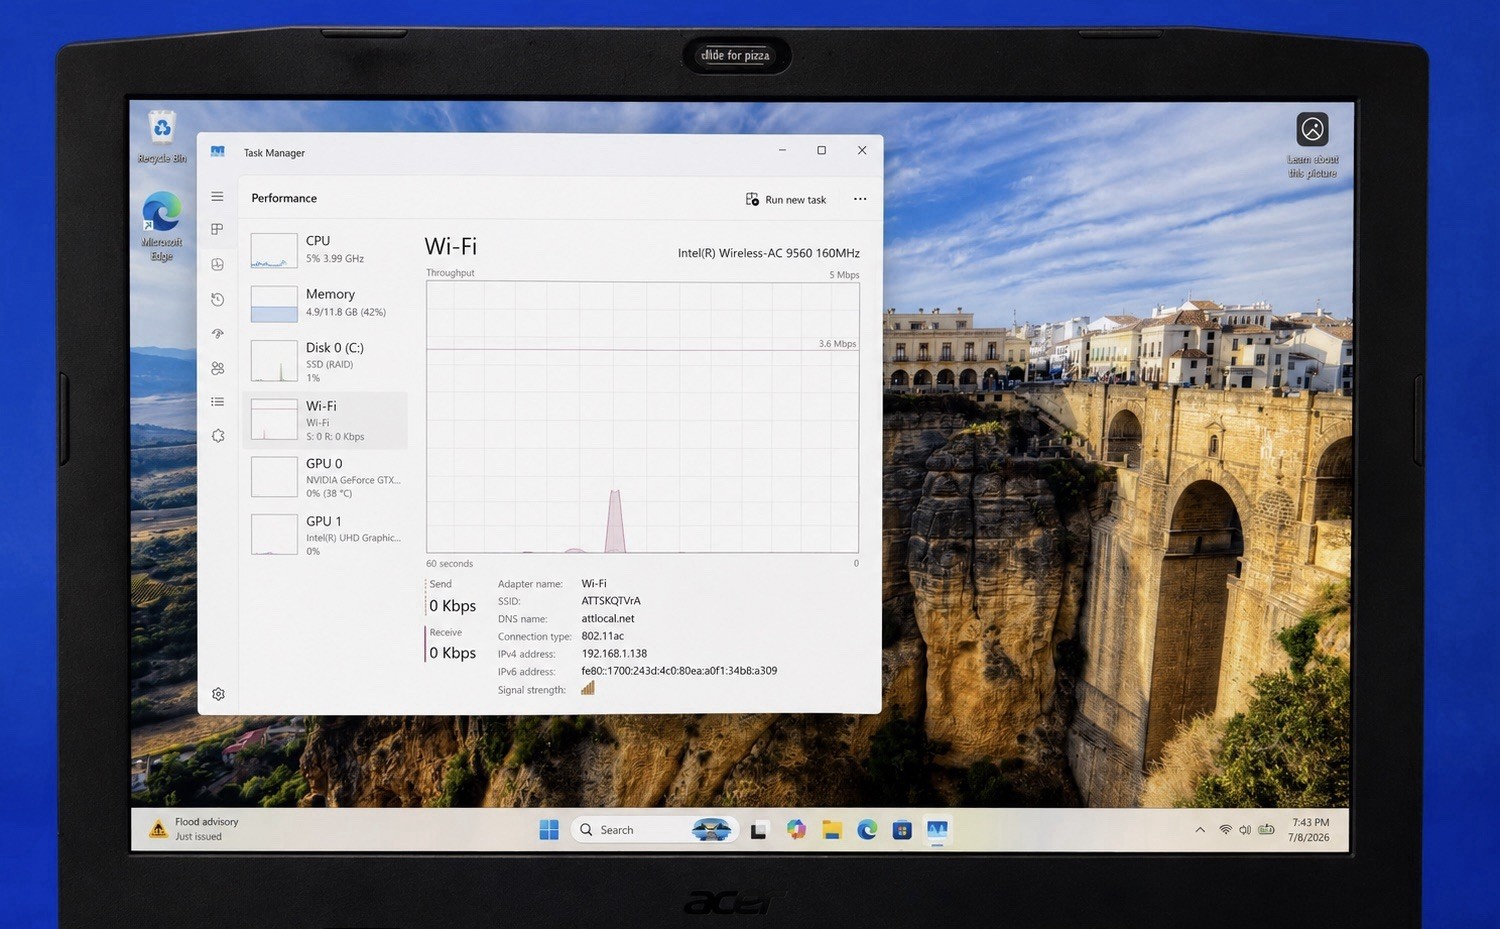Image resolution: width=1500 pixels, height=929 pixels.
Task: Open the Windows Start menu
Action: click(549, 830)
